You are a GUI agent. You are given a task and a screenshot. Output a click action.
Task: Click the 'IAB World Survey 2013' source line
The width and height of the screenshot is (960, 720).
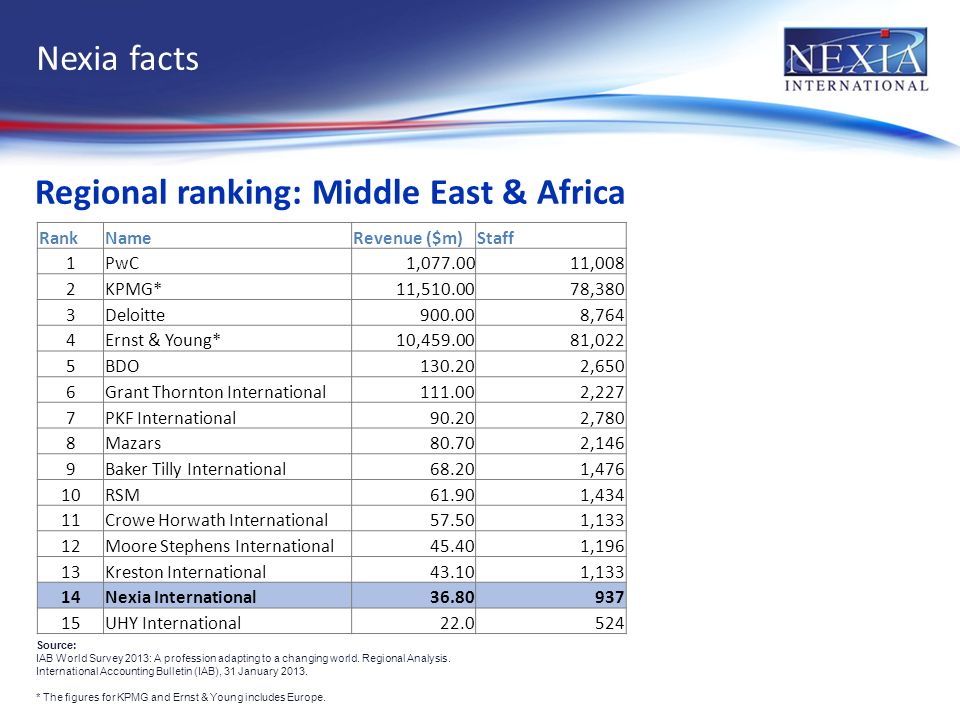243,658
